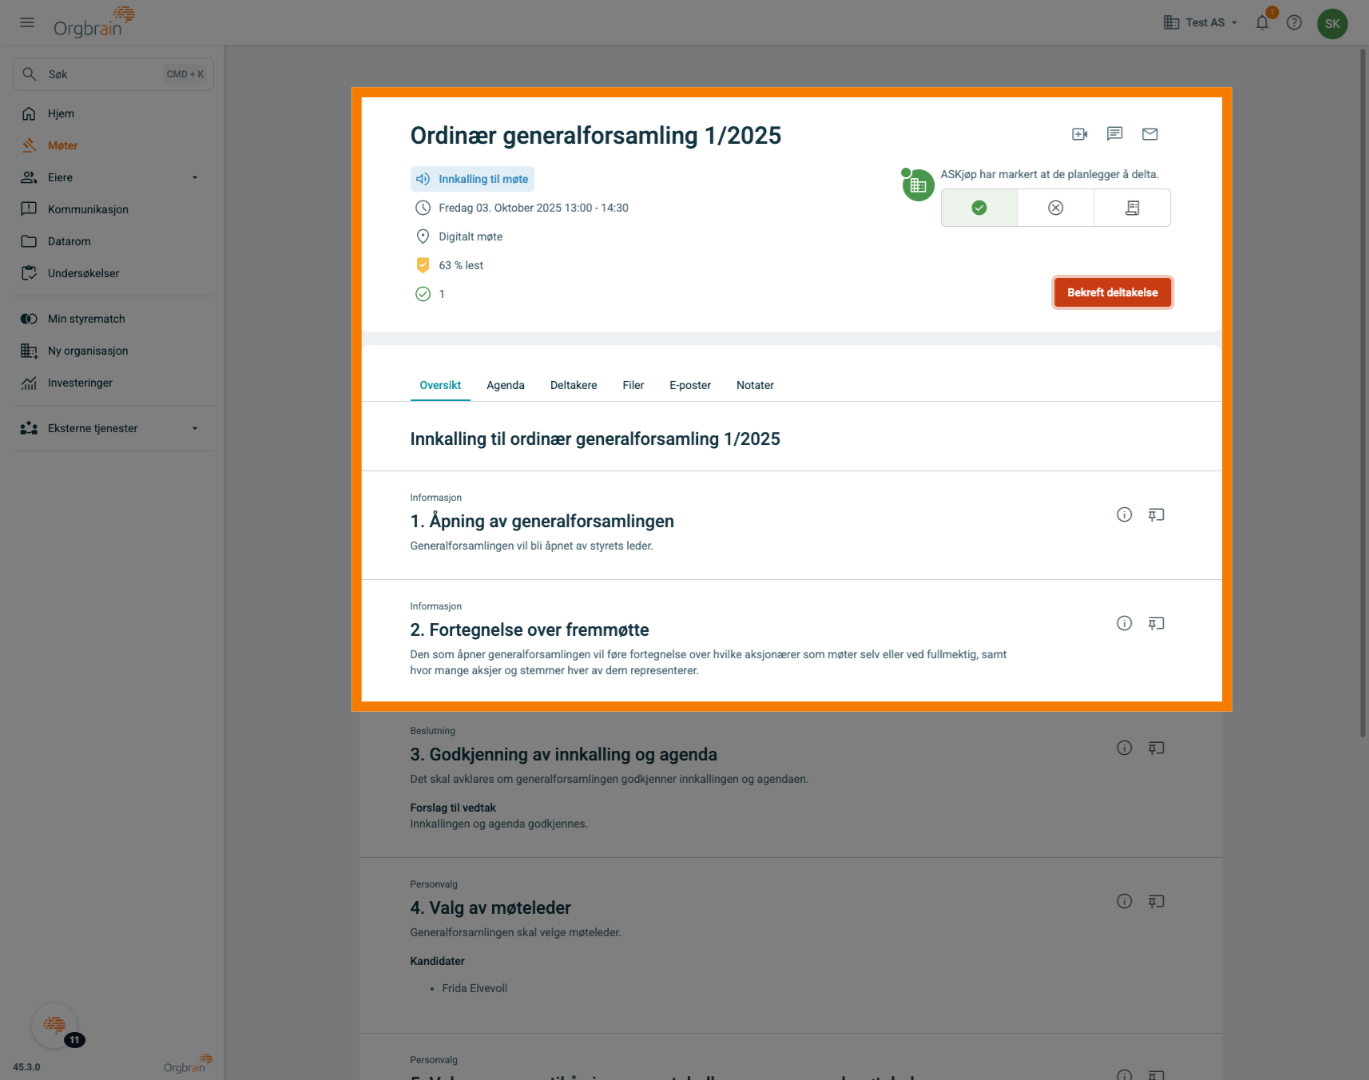Open the Deltakere tab
This screenshot has width=1369, height=1080.
573,386
